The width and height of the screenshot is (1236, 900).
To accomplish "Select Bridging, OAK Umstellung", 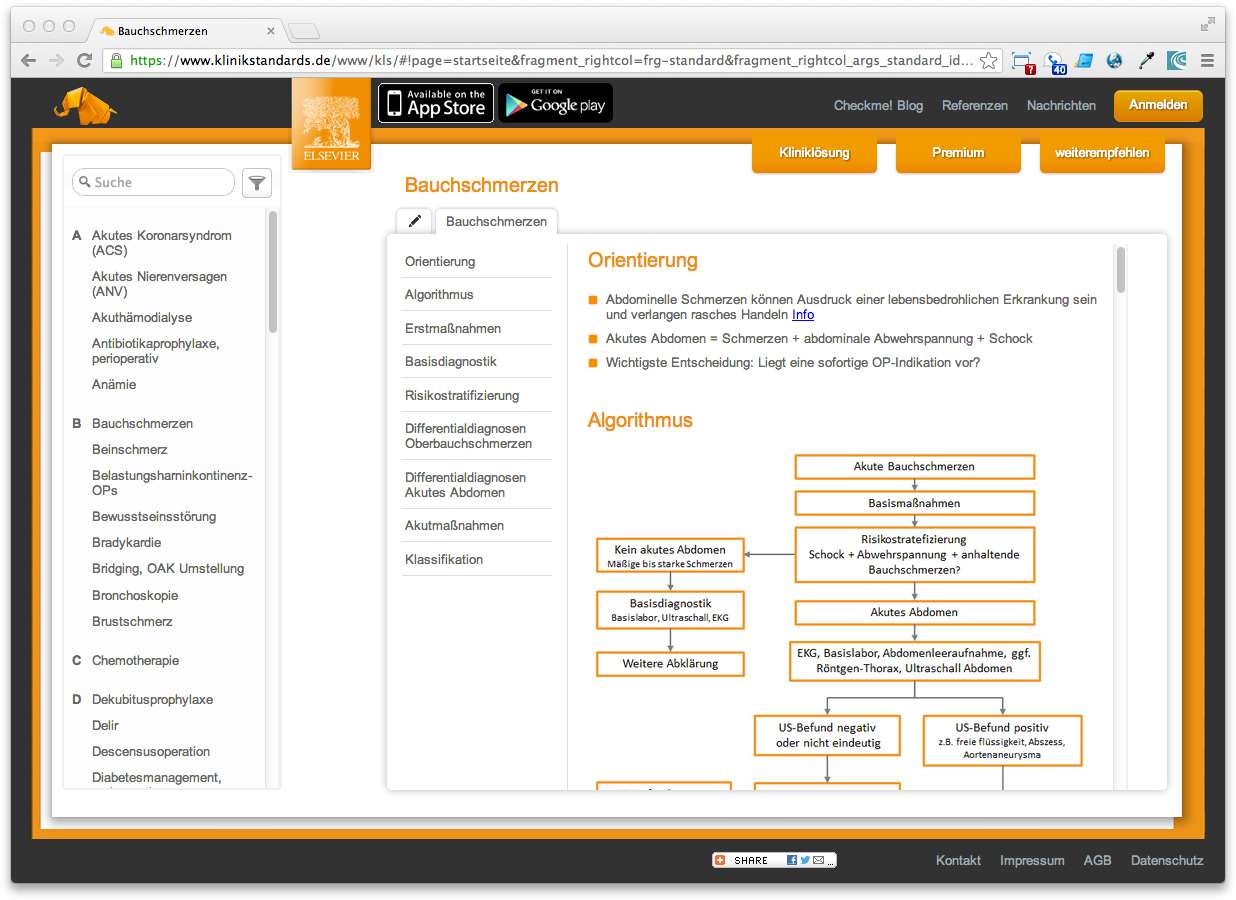I will pos(168,568).
